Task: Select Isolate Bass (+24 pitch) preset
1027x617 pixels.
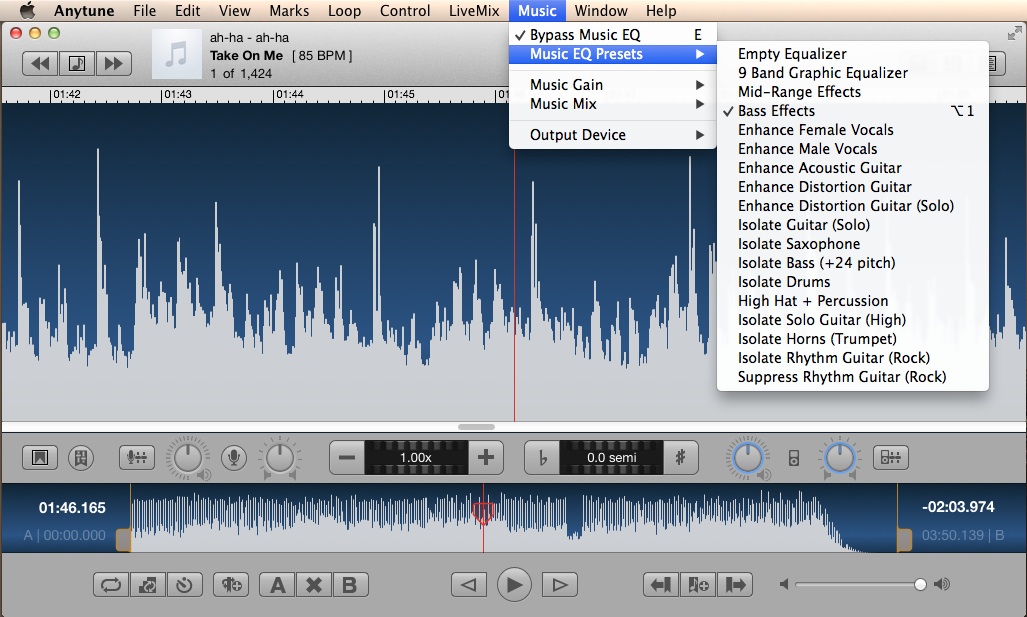Action: coord(853,263)
